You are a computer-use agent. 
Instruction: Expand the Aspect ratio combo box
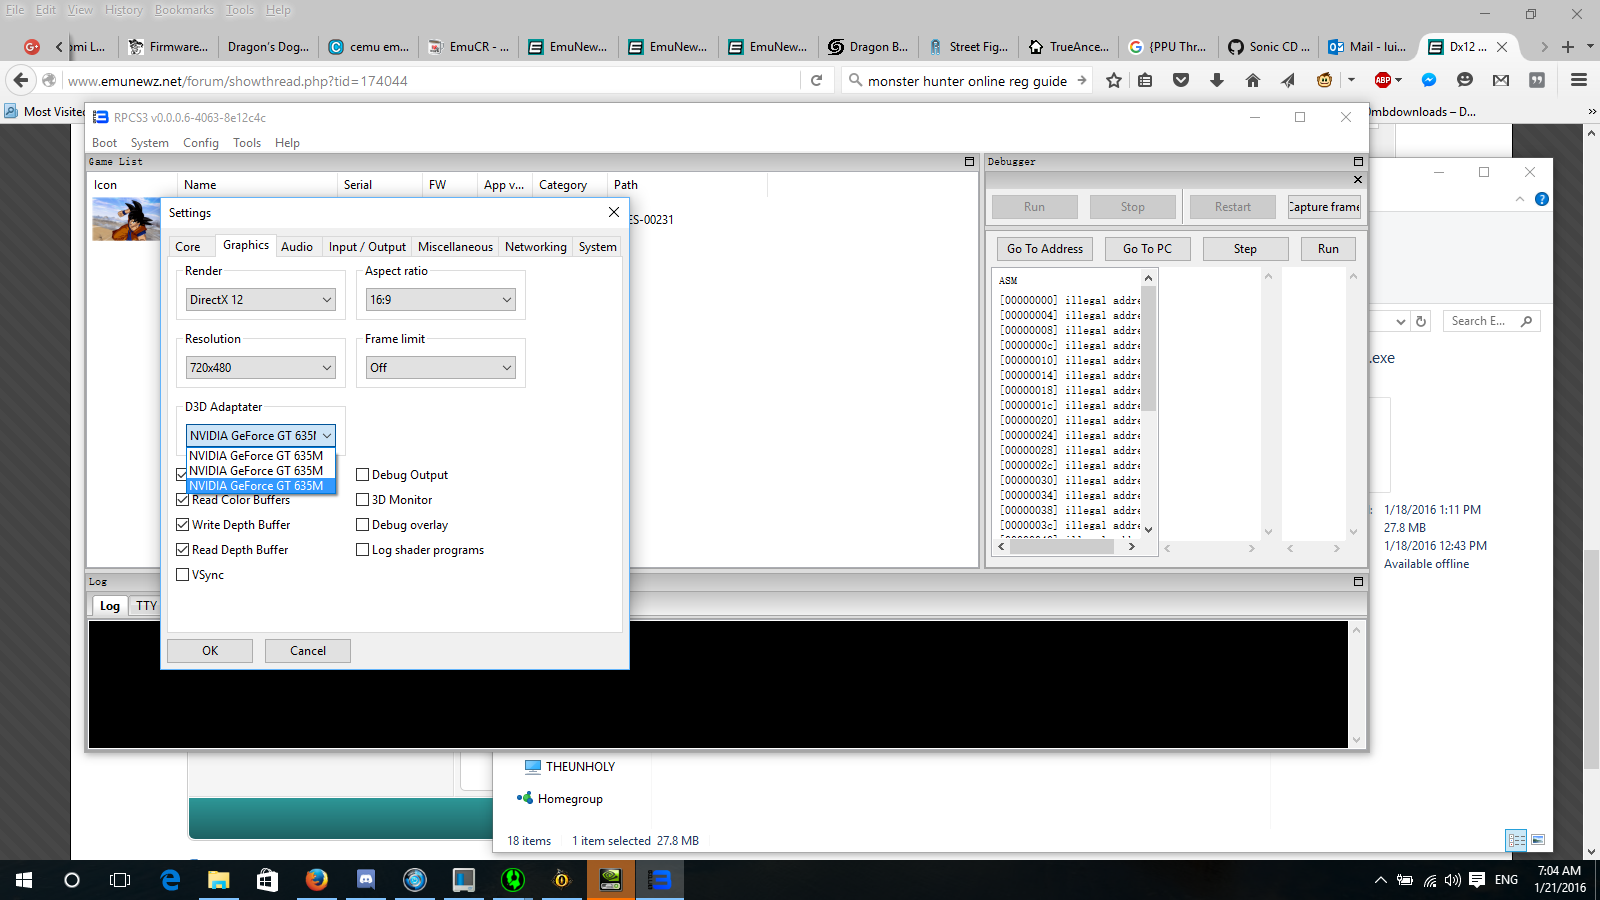point(440,300)
